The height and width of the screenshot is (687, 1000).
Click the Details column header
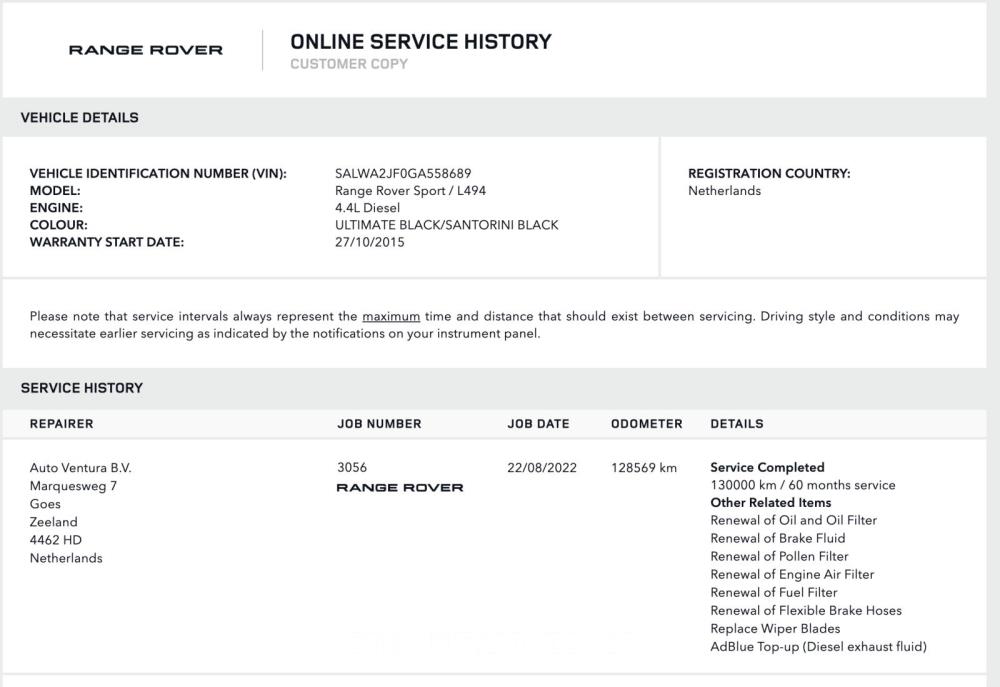point(736,424)
